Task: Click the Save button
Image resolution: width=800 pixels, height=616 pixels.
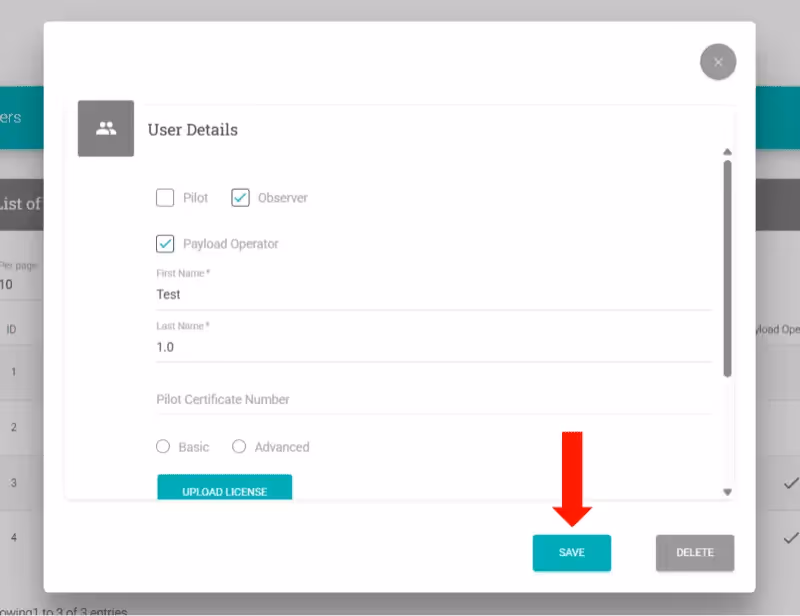Action: 571,553
